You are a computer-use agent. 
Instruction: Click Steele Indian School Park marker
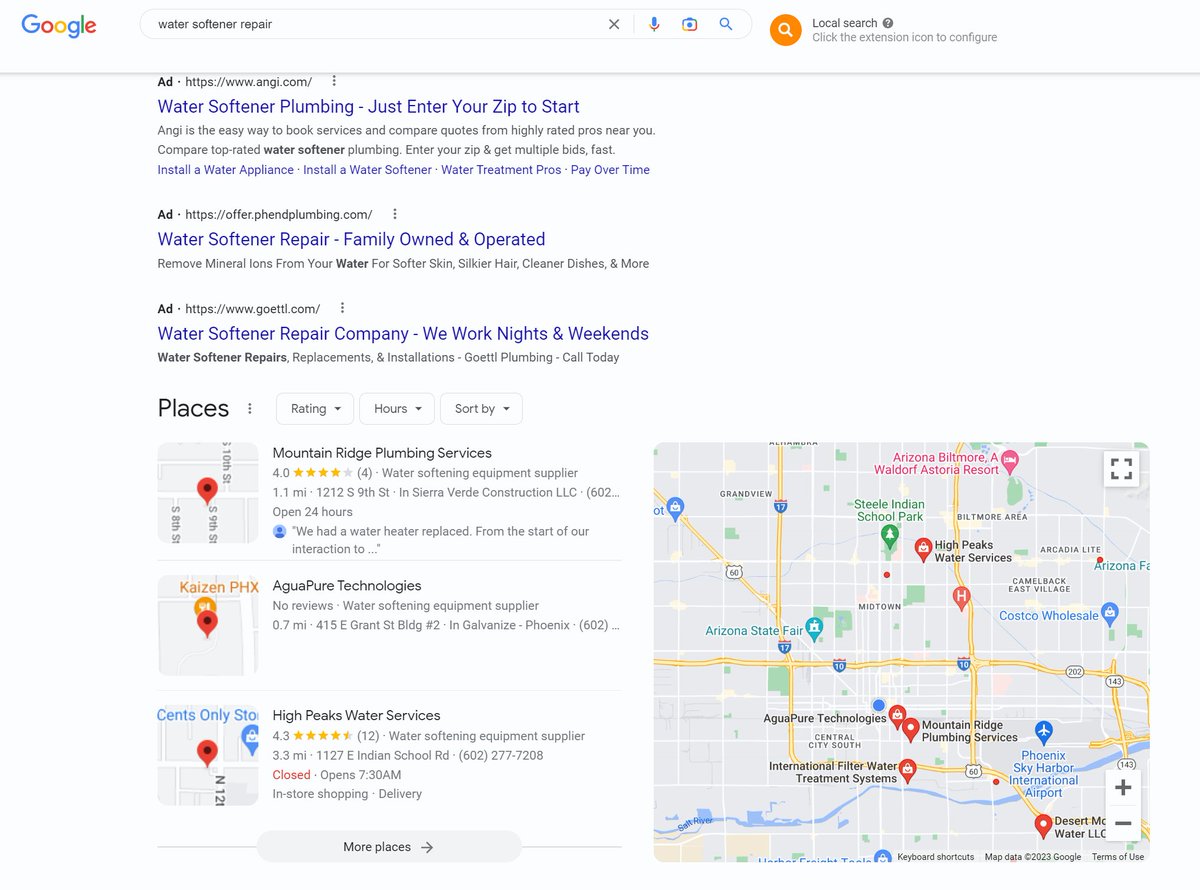[x=890, y=537]
